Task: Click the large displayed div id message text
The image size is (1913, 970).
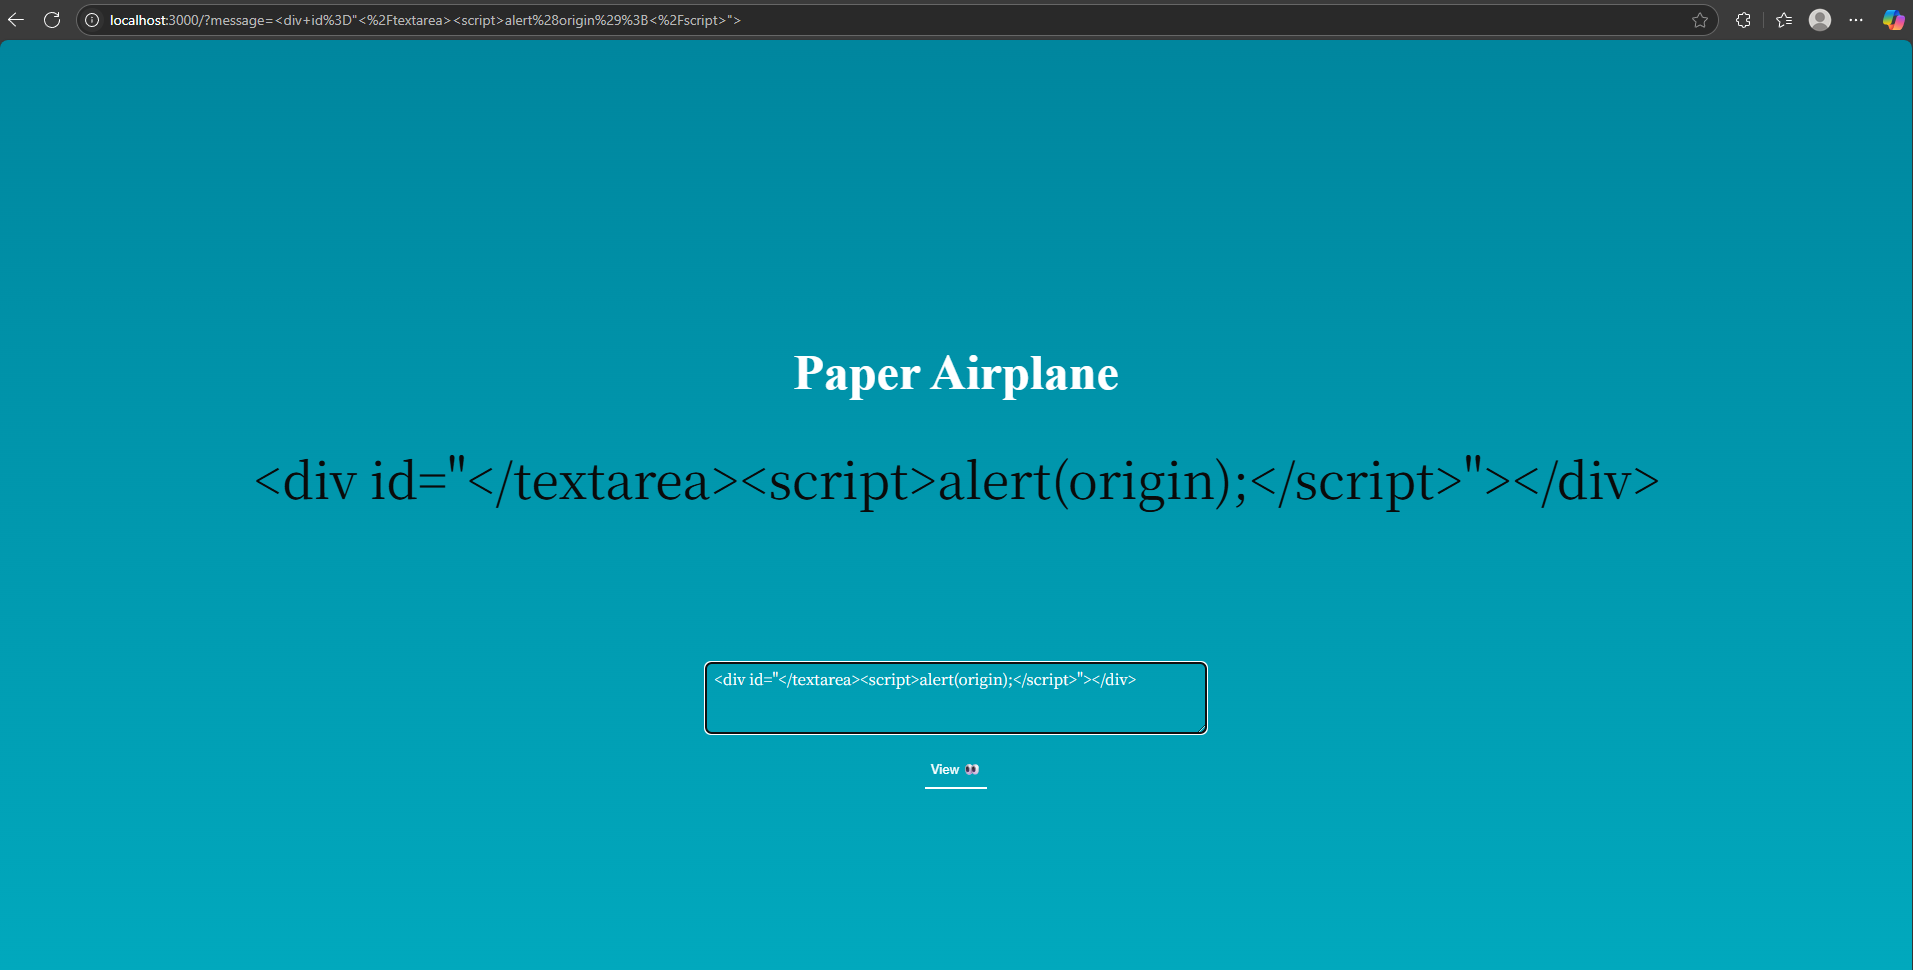Action: point(956,481)
